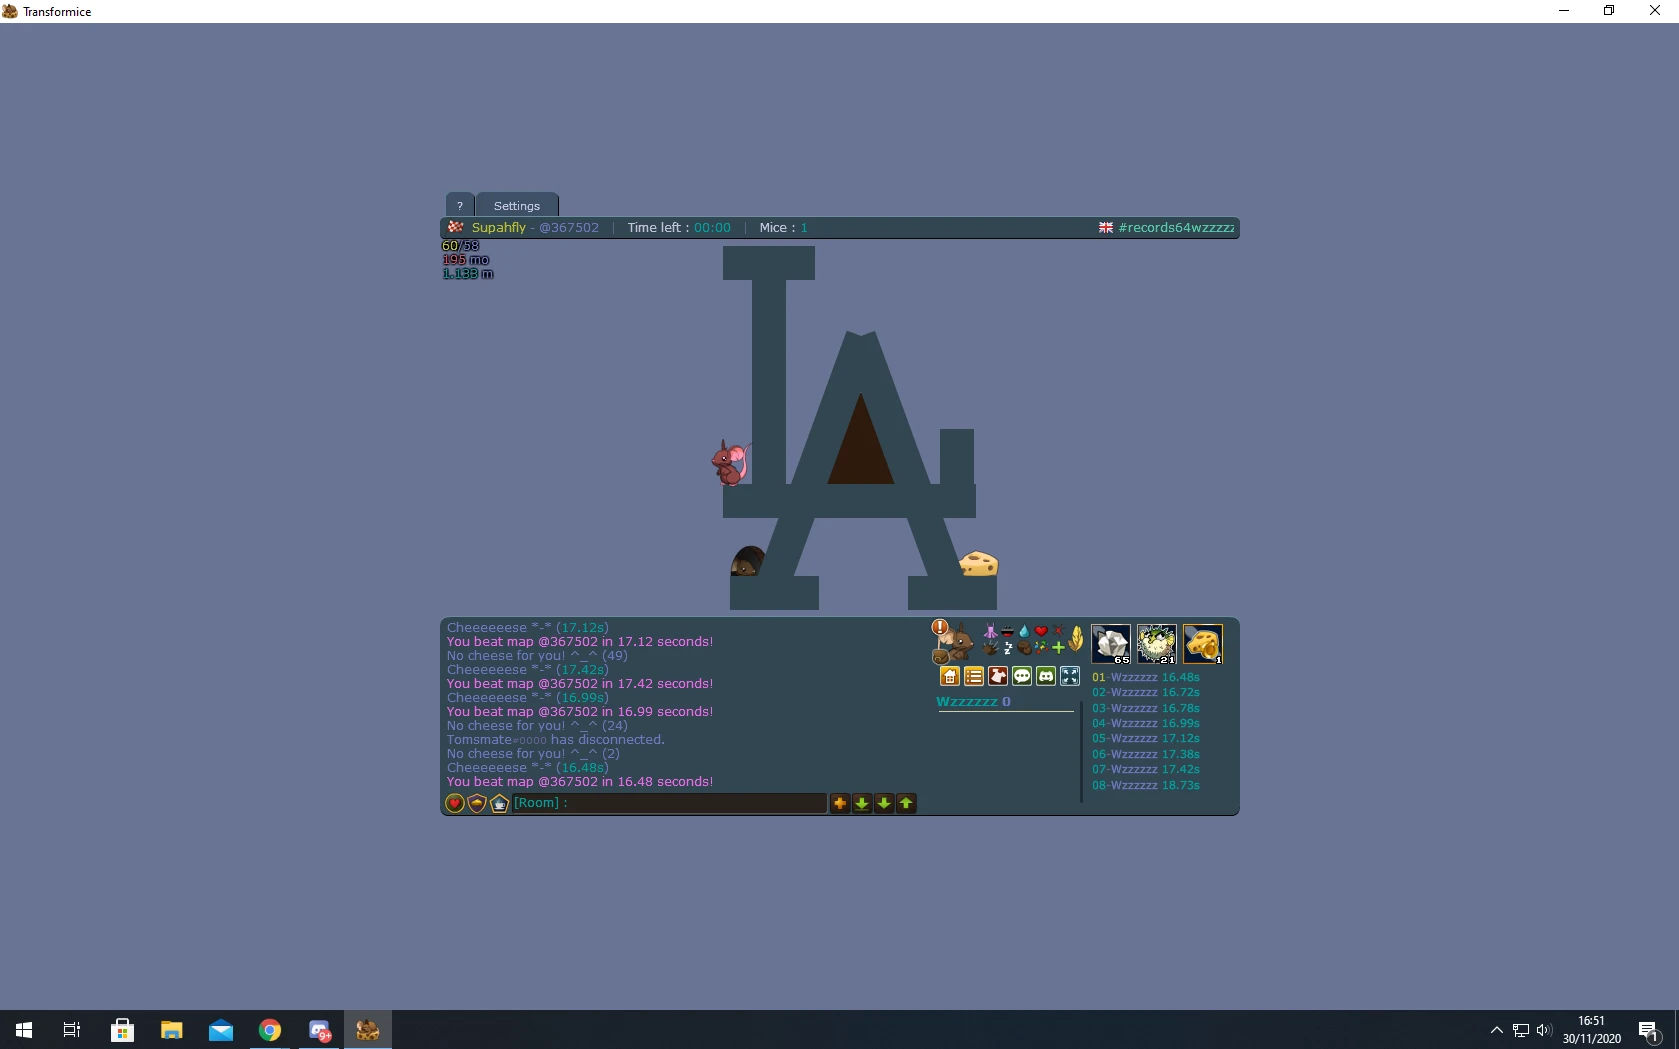Focus the [Room] chat input field
The width and height of the screenshot is (1679, 1049).
669,803
